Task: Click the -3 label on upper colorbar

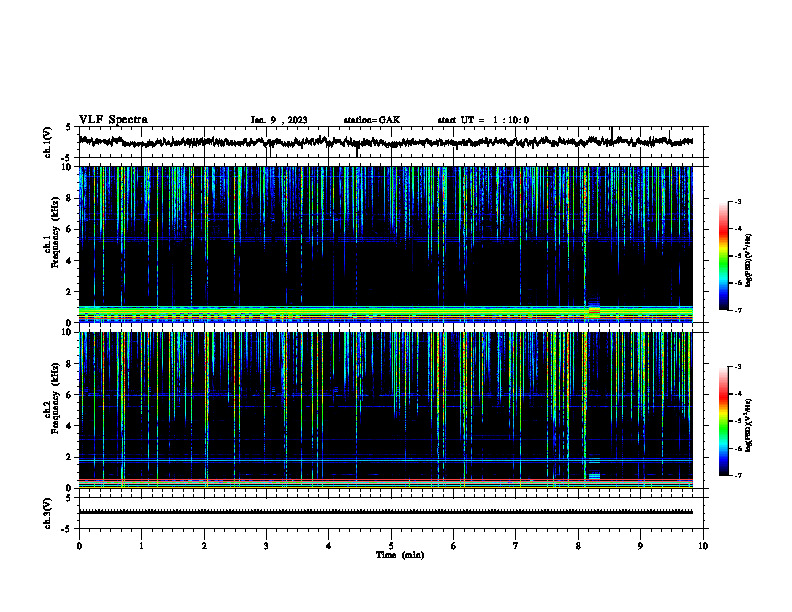Action: (739, 201)
